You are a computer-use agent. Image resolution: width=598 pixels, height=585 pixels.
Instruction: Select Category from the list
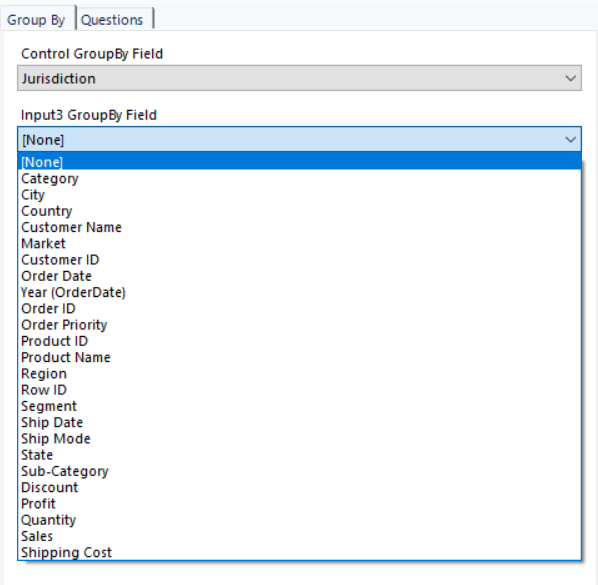click(299, 178)
